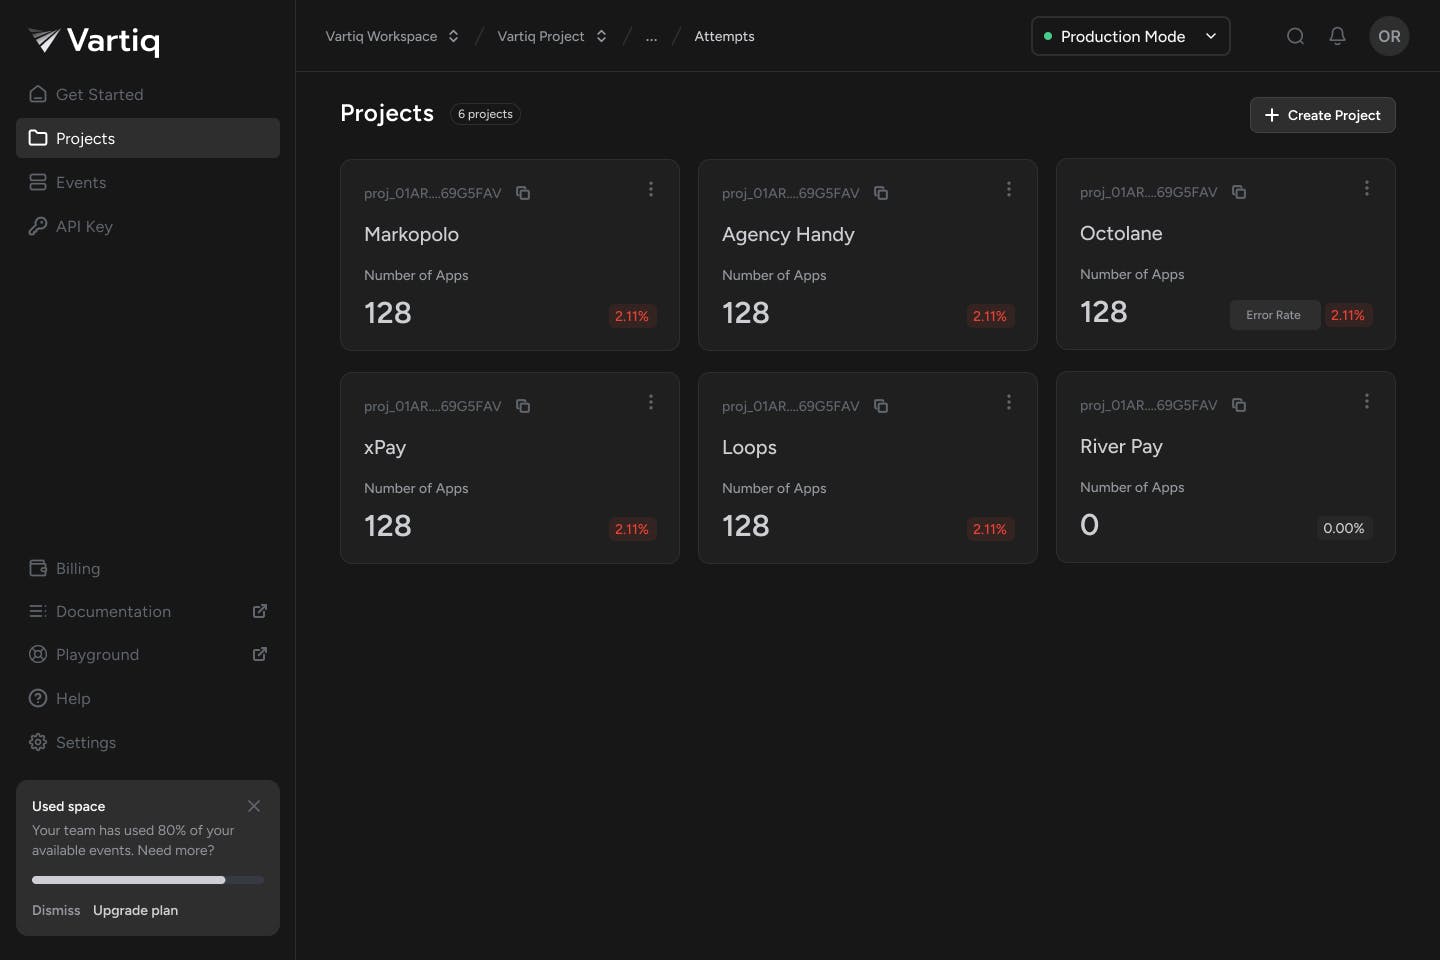Image resolution: width=1440 pixels, height=960 pixels.
Task: Click the Upgrade plan link
Action: pyautogui.click(x=135, y=910)
